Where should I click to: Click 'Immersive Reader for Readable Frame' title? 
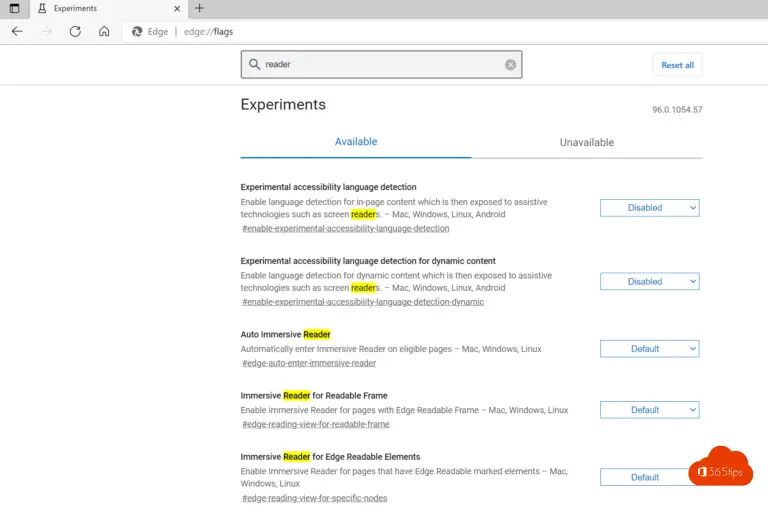point(314,396)
